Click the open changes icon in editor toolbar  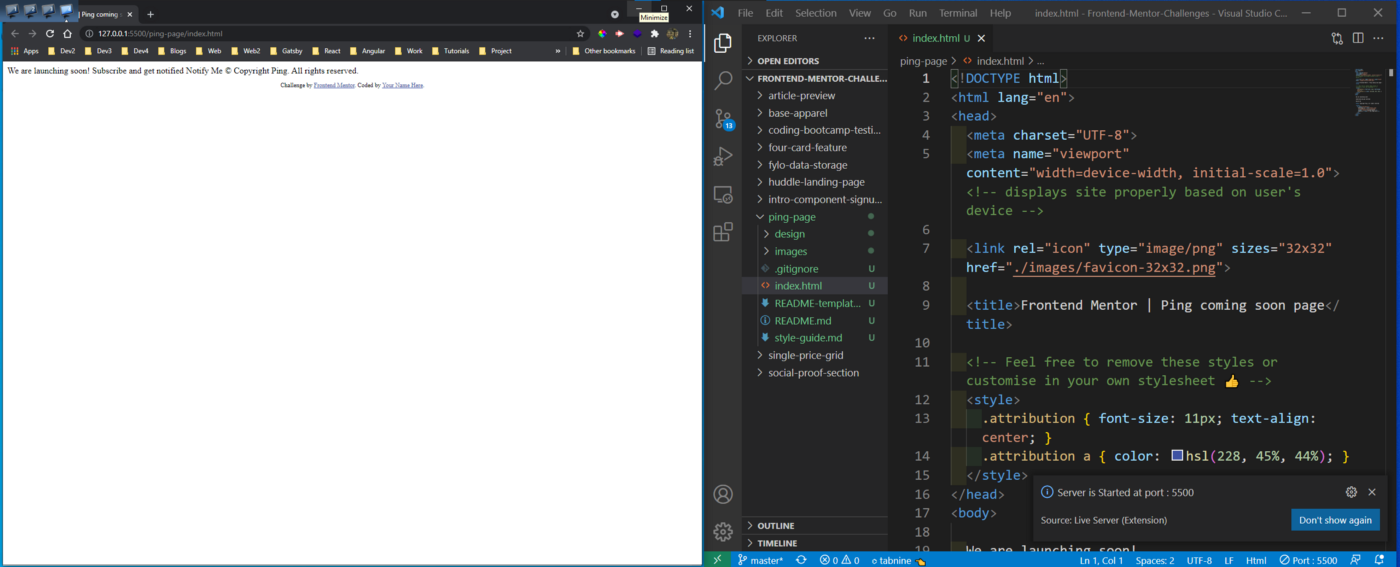point(1337,38)
